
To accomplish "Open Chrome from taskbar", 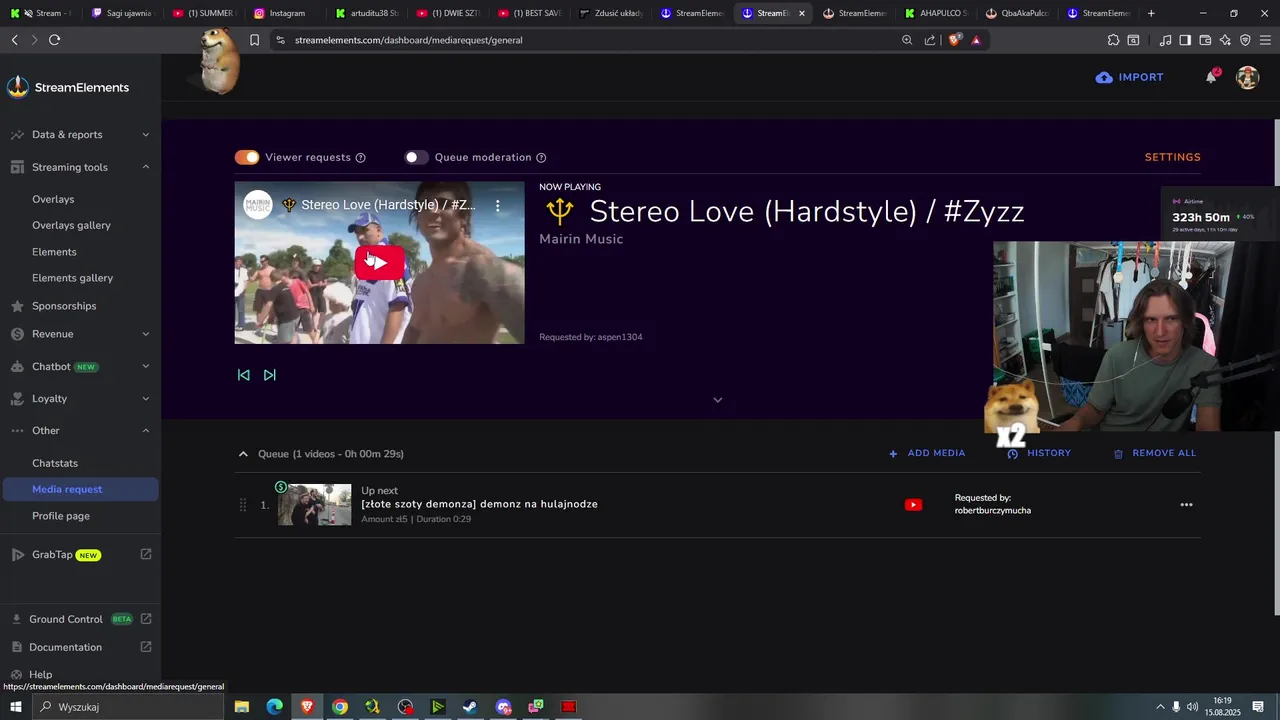I will click(x=340, y=707).
